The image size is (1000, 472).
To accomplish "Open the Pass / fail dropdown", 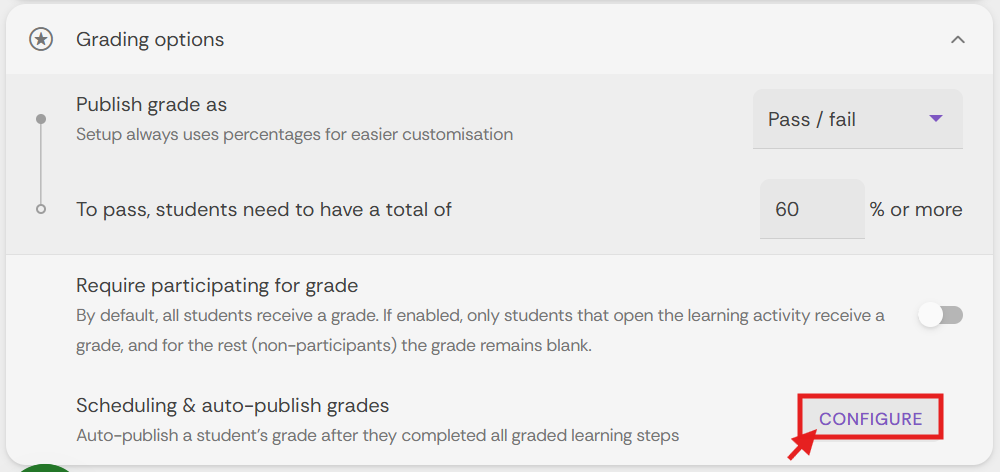I will click(856, 119).
